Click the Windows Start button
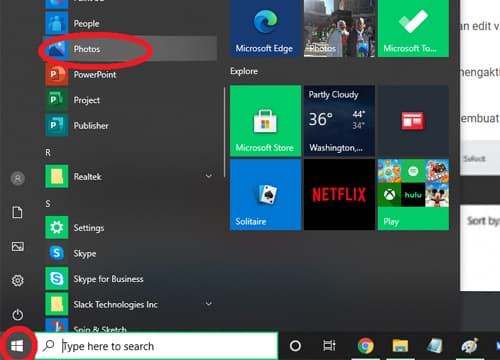 tap(17, 346)
